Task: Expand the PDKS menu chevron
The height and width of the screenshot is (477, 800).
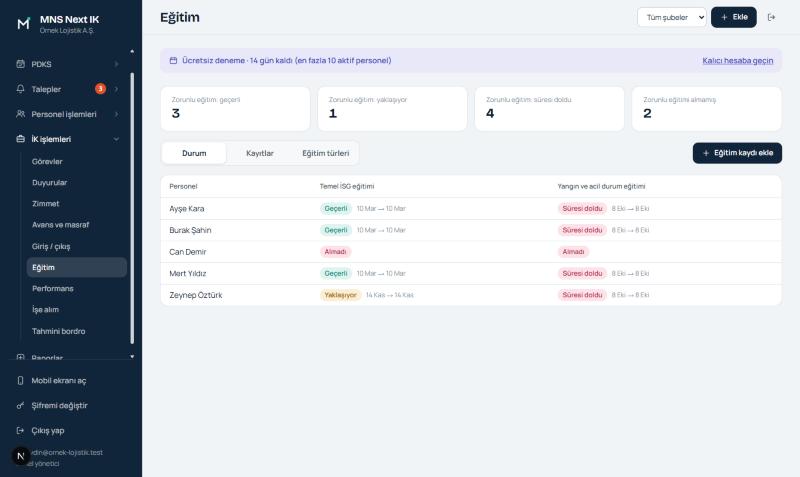Action: coord(116,64)
